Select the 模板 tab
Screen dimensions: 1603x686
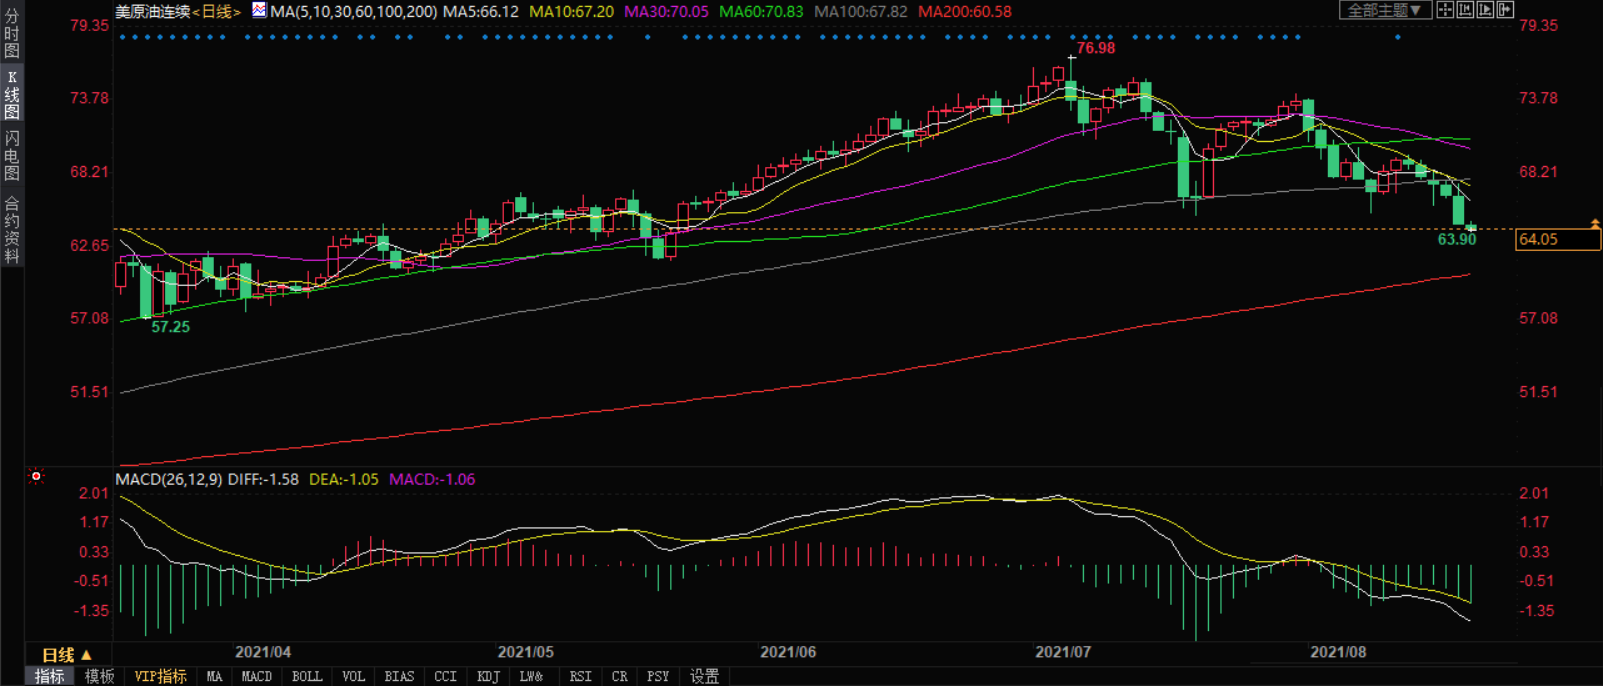point(99,677)
